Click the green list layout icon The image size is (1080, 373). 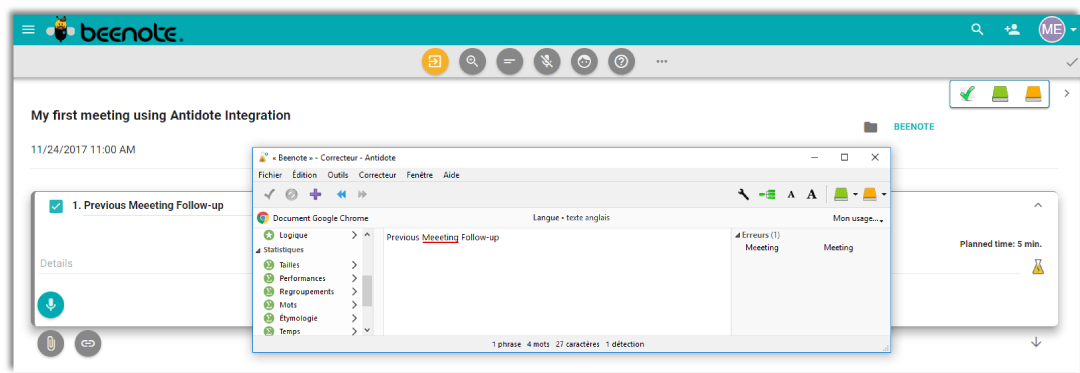(x=767, y=195)
